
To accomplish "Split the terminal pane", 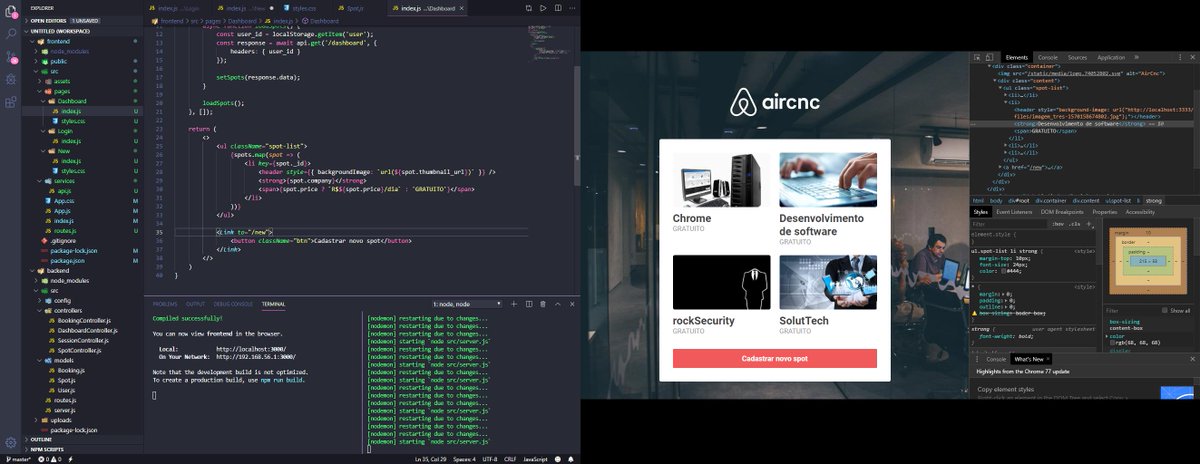I will point(528,303).
